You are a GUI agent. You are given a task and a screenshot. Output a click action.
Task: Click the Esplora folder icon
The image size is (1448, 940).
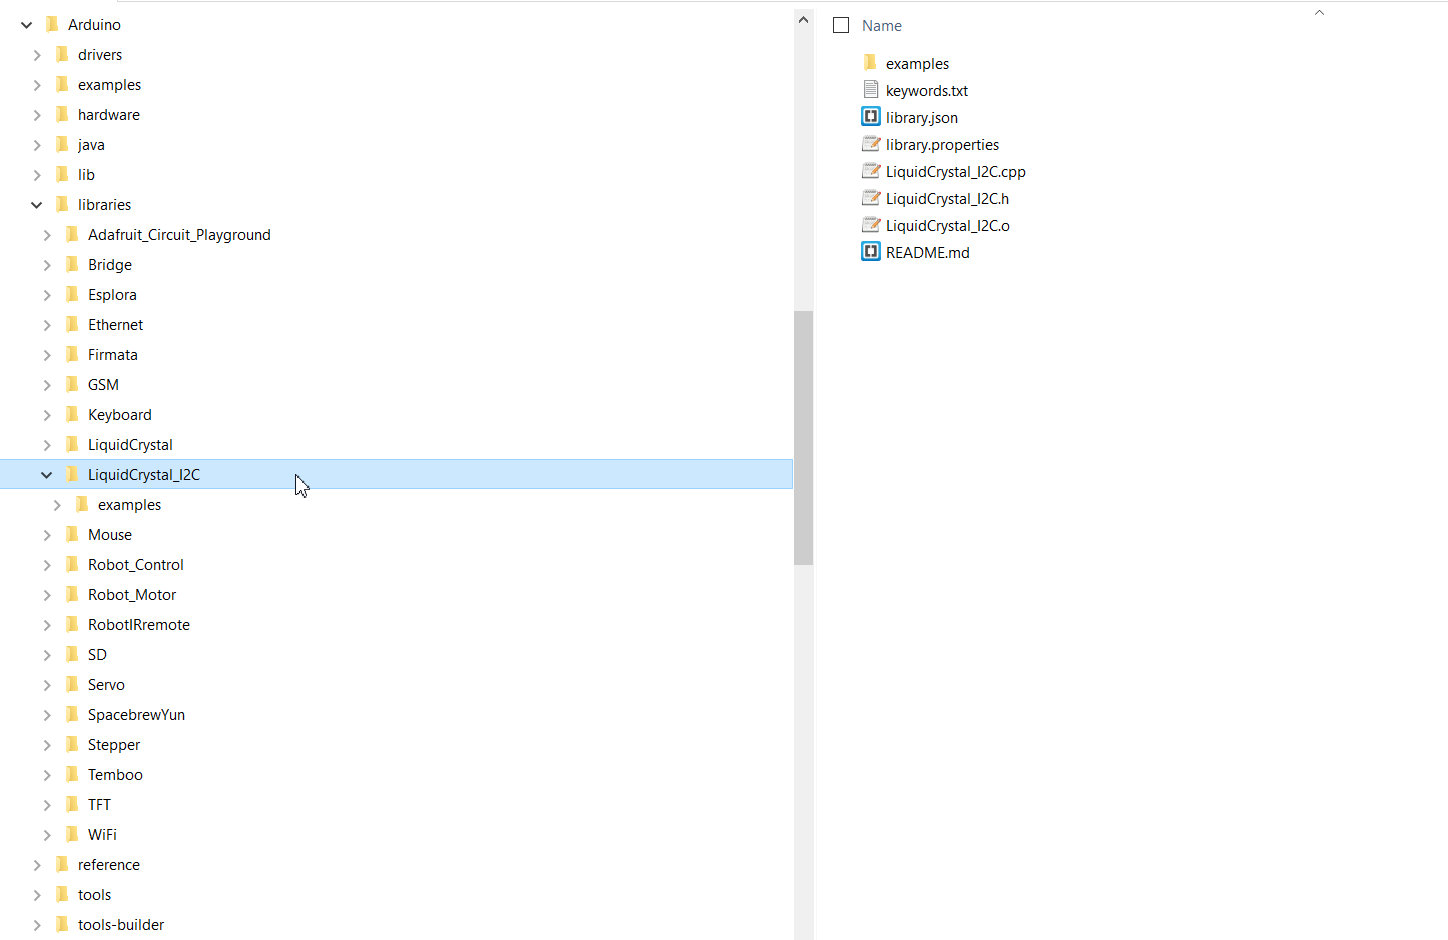point(72,294)
